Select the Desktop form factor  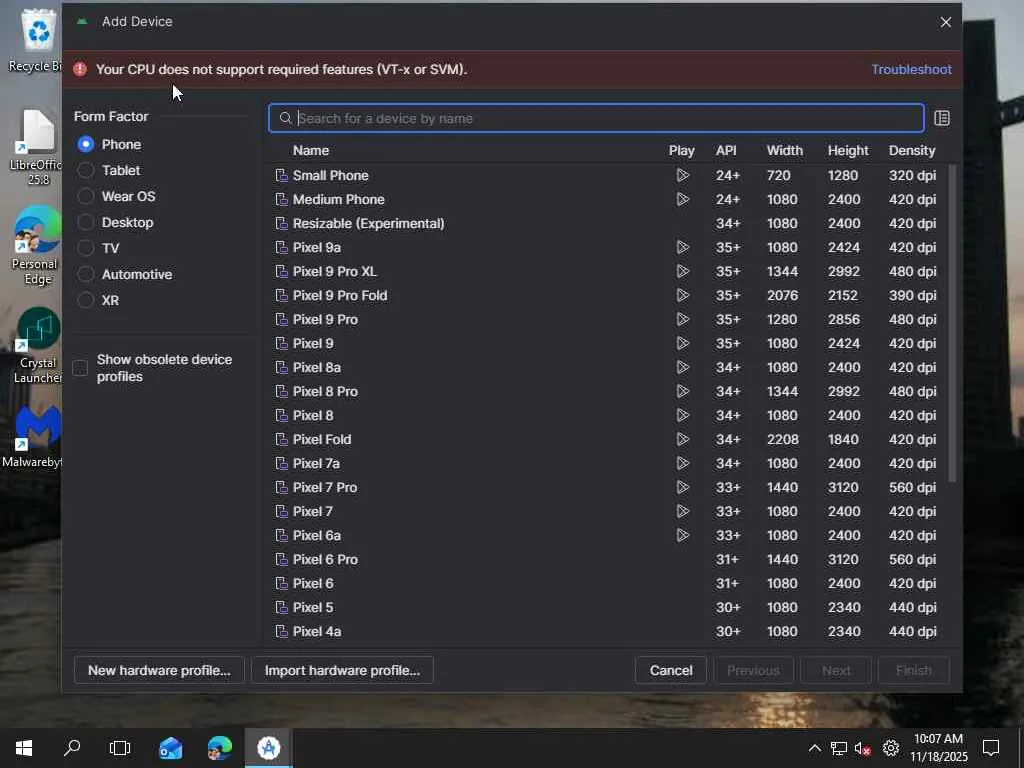click(86, 223)
